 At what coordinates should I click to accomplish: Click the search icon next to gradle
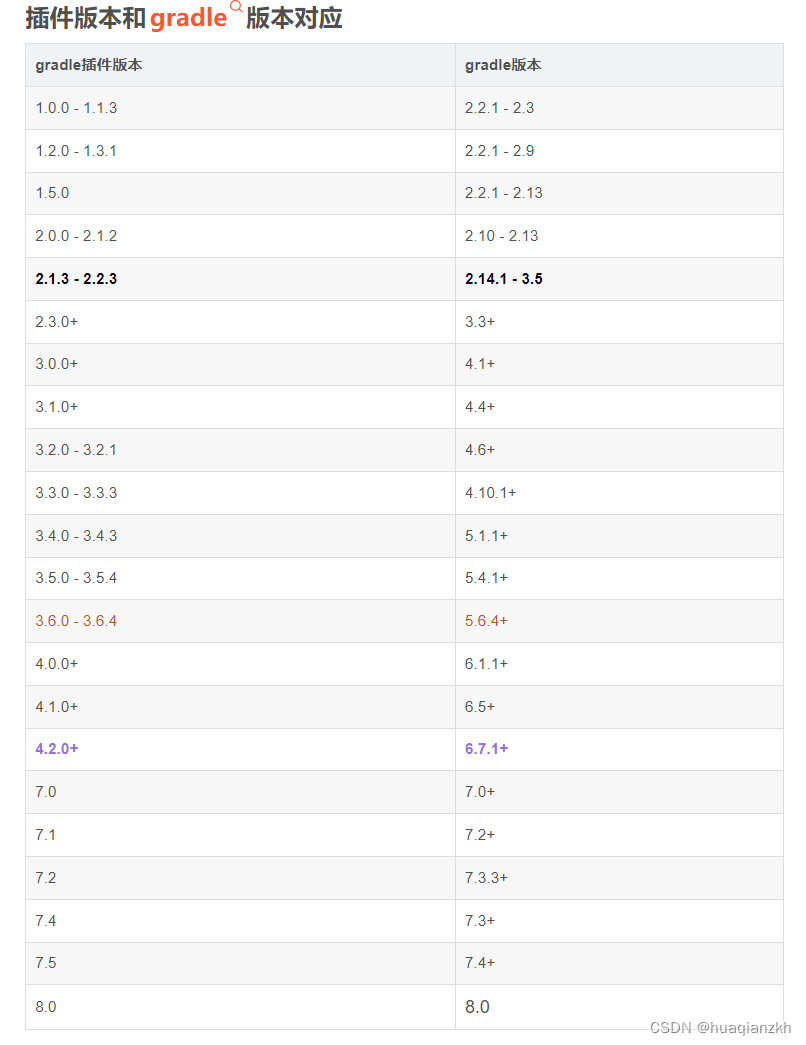click(236, 6)
